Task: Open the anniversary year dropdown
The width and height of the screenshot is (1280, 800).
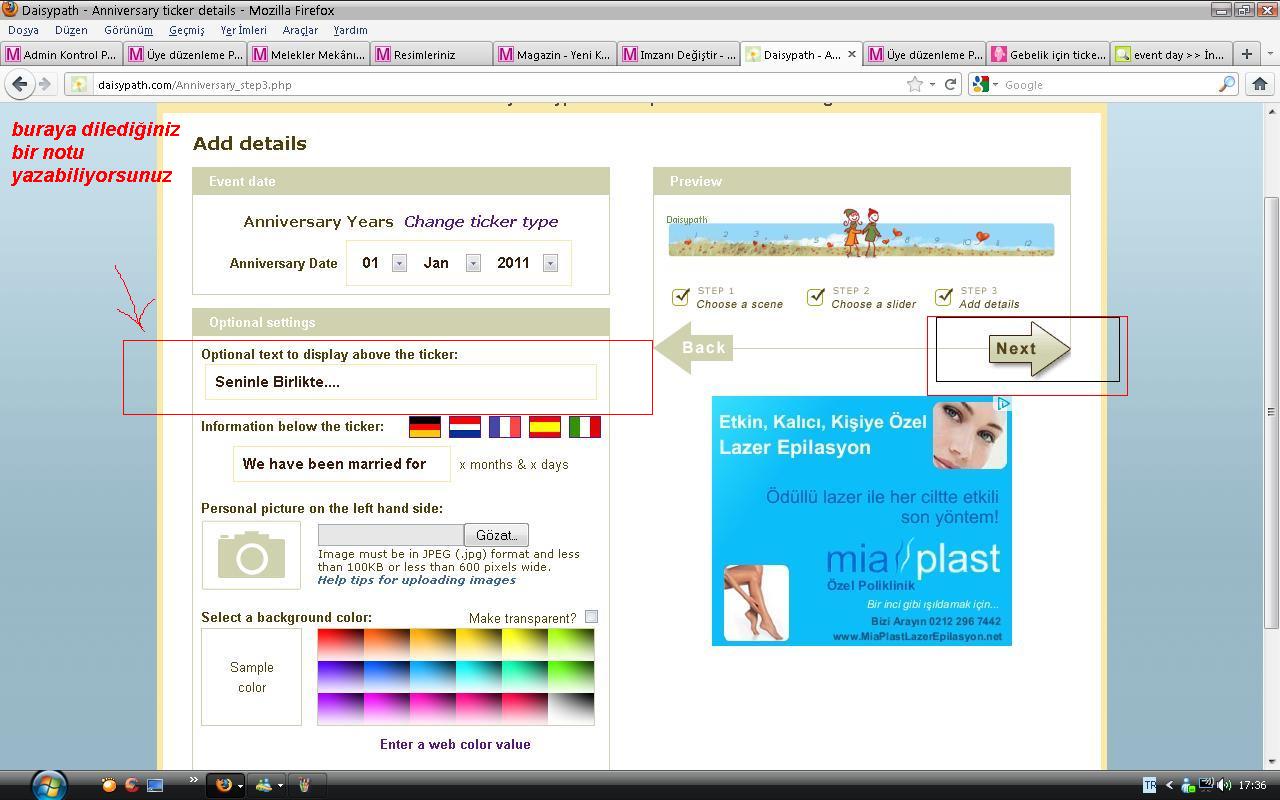Action: click(550, 263)
